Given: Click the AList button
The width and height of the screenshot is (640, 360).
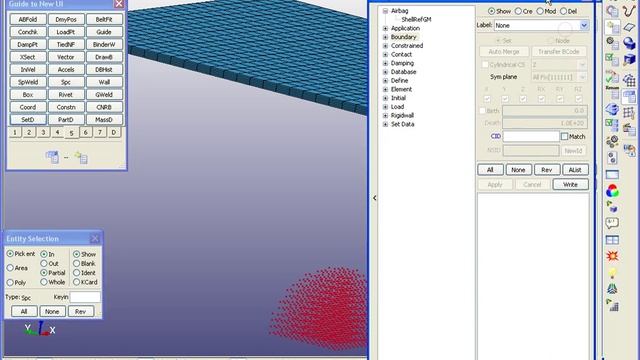Looking at the screenshot, I should (575, 170).
